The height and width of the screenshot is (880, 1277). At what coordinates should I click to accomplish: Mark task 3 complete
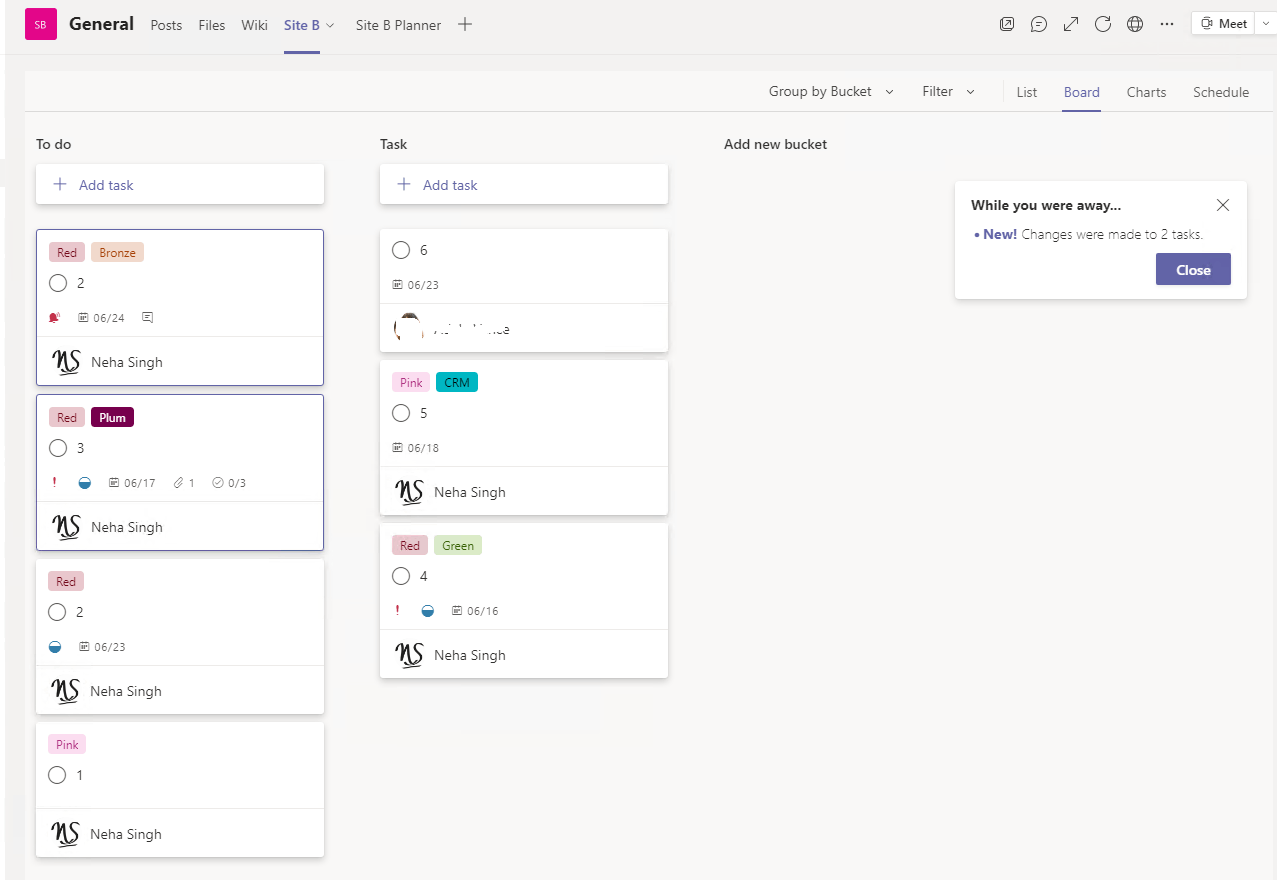pos(58,448)
